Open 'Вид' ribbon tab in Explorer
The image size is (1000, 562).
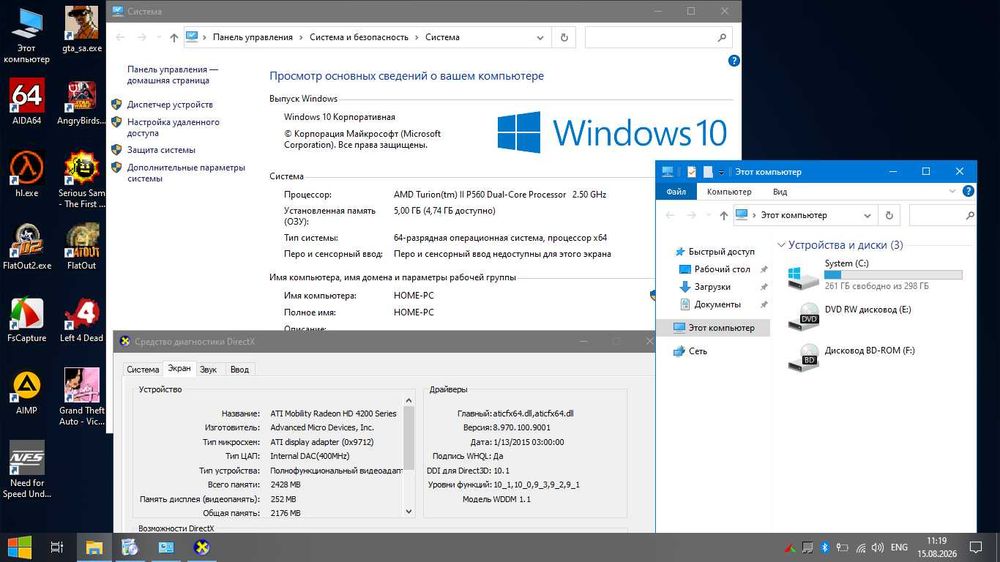(x=780, y=191)
